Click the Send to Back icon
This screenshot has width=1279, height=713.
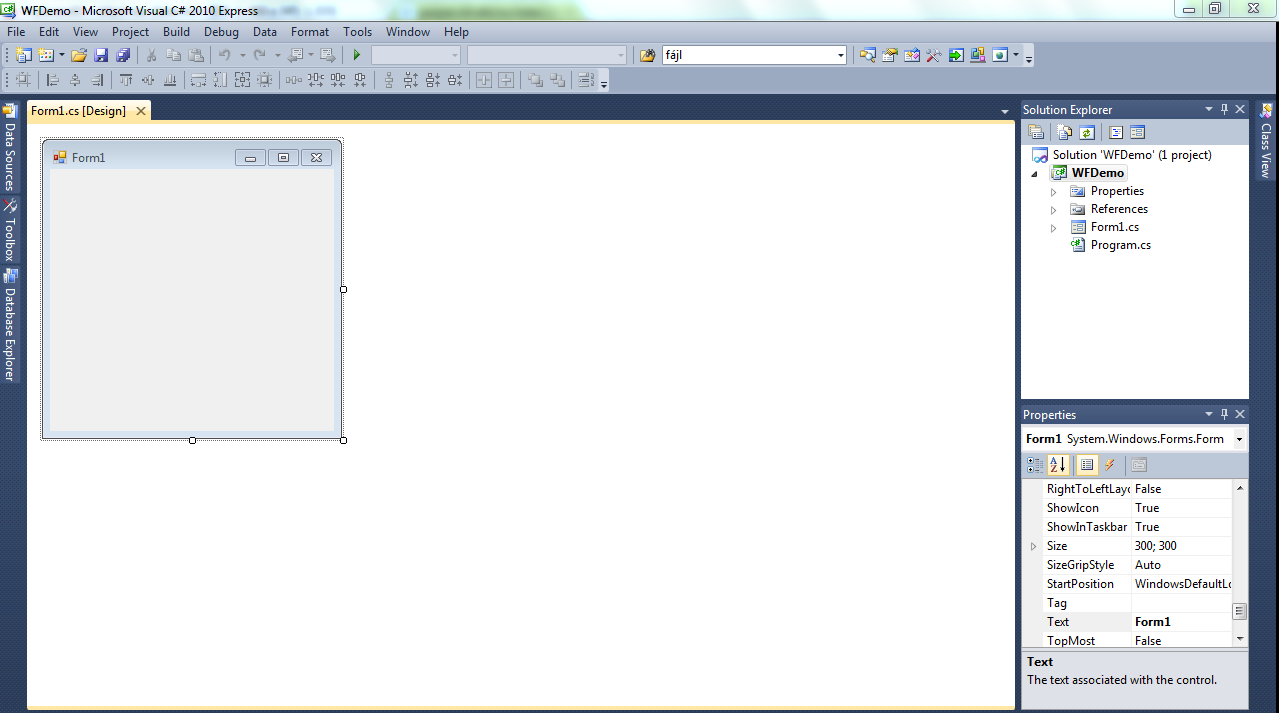557,80
